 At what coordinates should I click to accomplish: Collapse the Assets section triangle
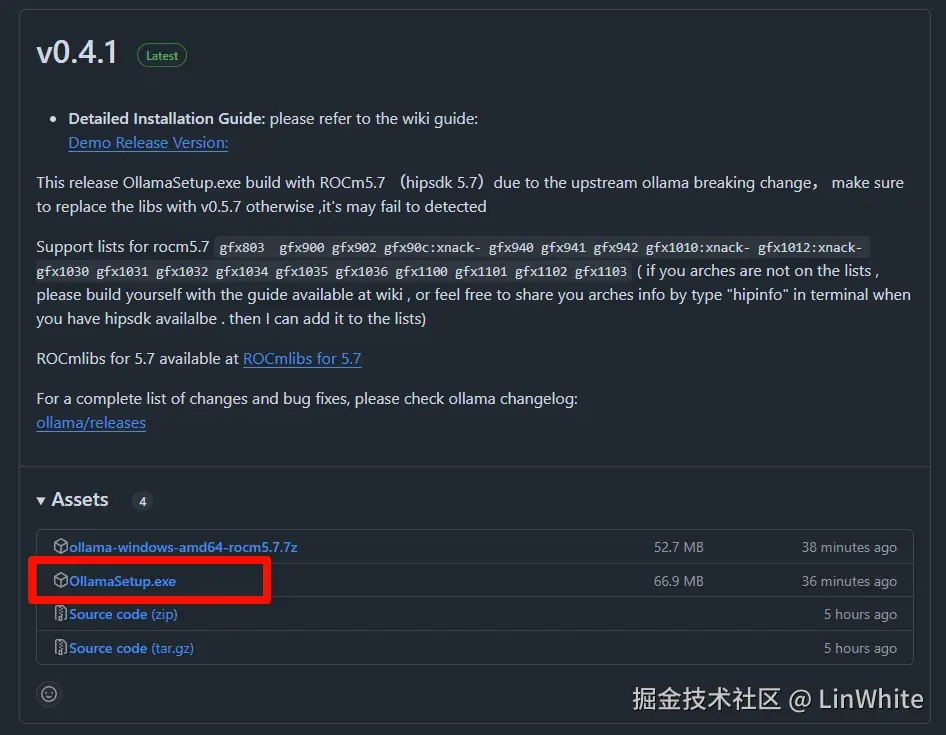pyautogui.click(x=41, y=499)
